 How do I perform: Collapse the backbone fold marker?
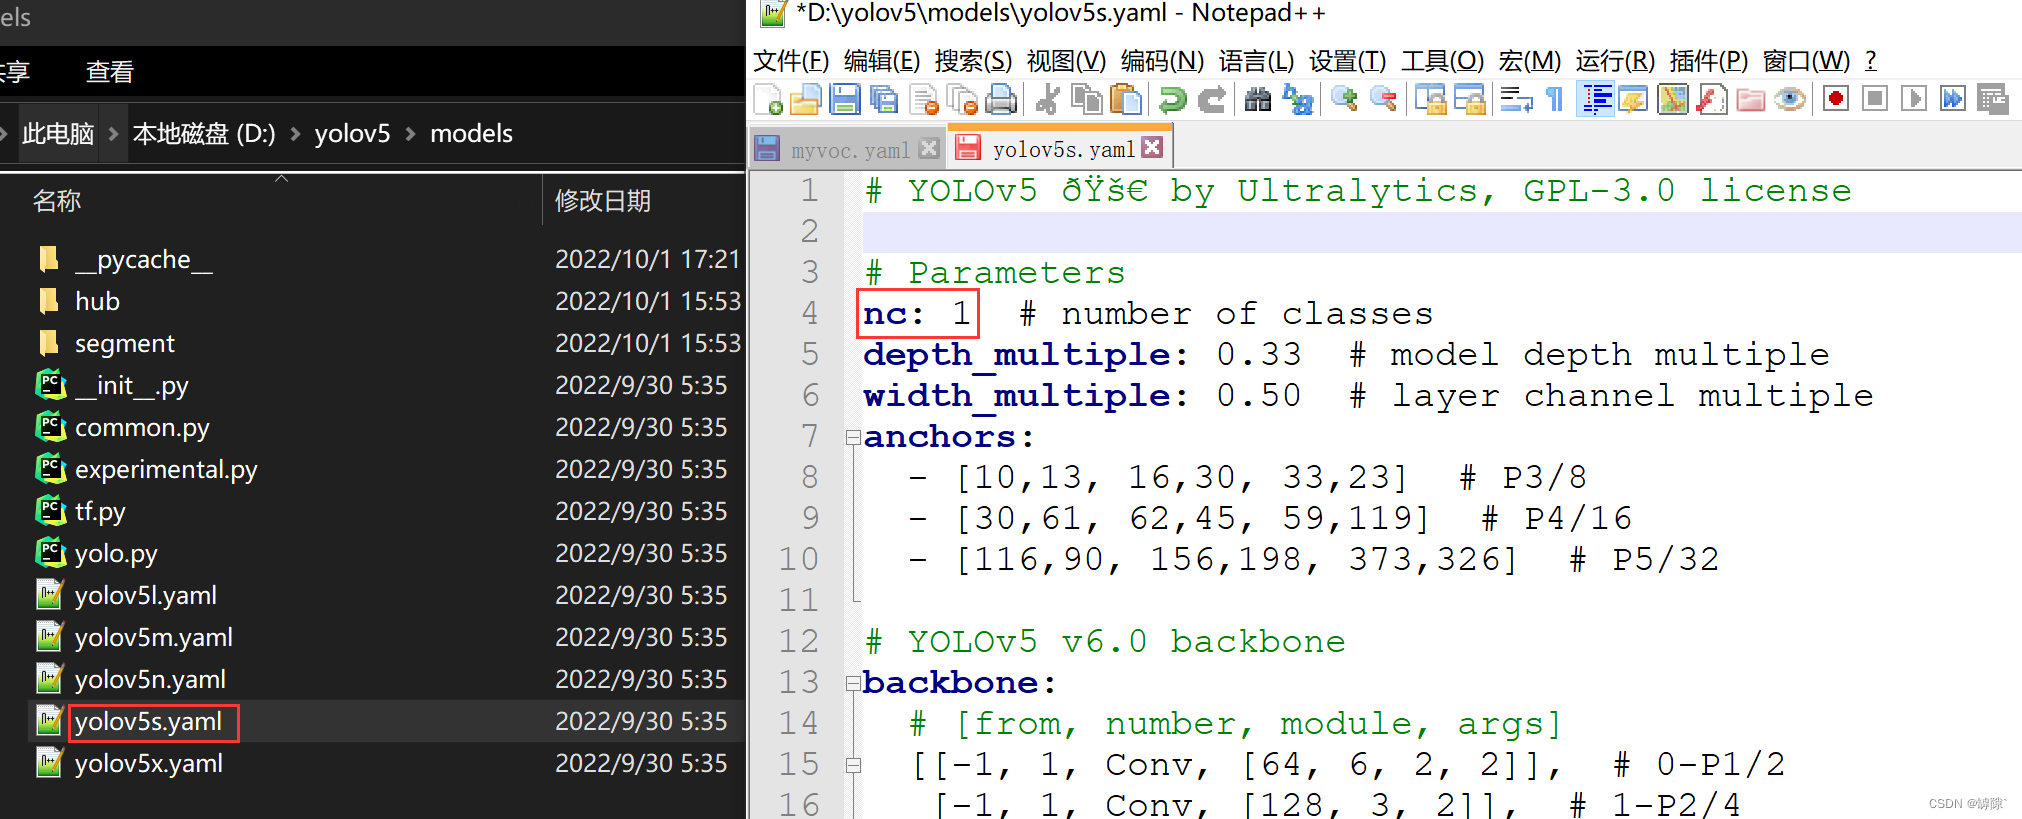[852, 684]
